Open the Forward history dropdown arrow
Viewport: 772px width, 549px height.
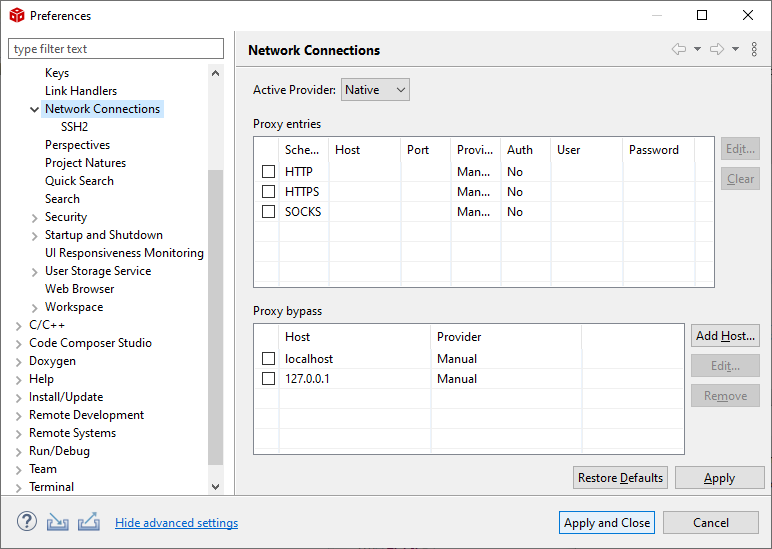[735, 50]
